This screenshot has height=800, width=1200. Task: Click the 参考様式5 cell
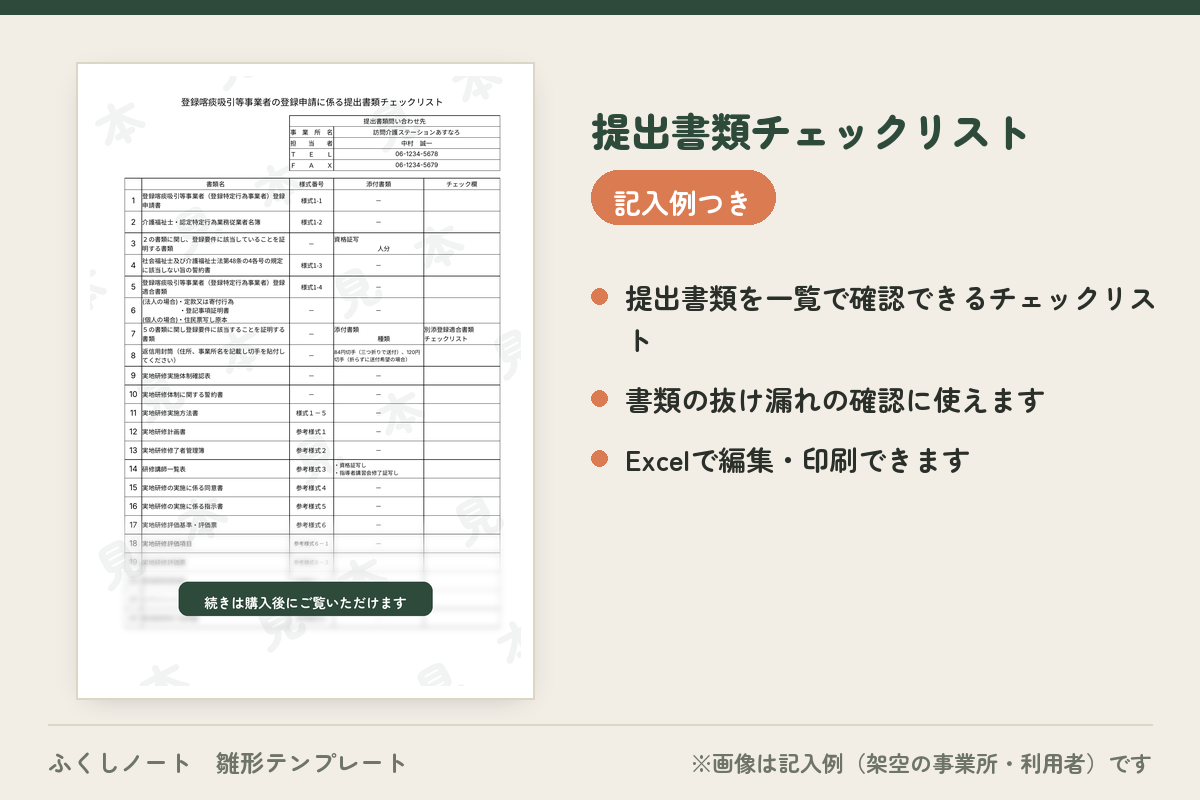click(311, 507)
